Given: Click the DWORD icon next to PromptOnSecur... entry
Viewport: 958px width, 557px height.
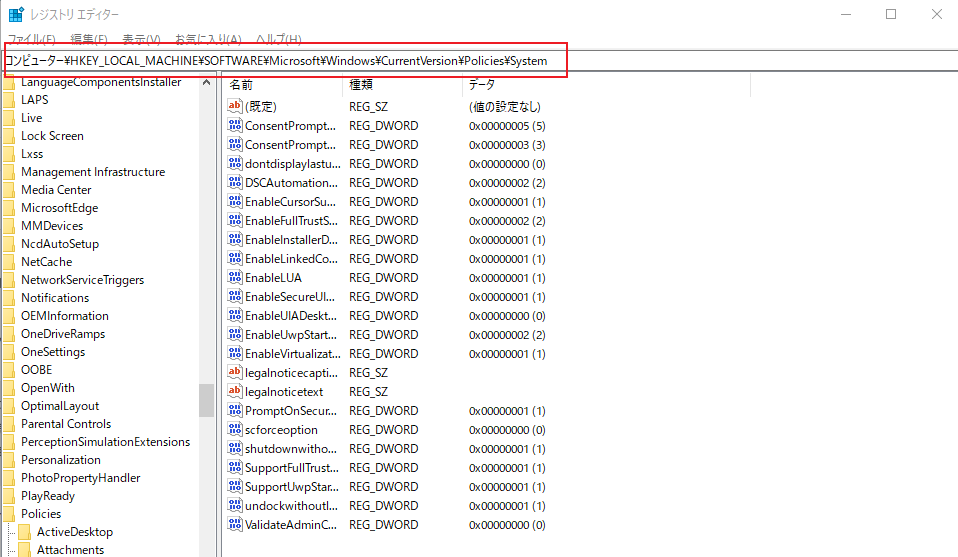Looking at the screenshot, I should point(235,410).
